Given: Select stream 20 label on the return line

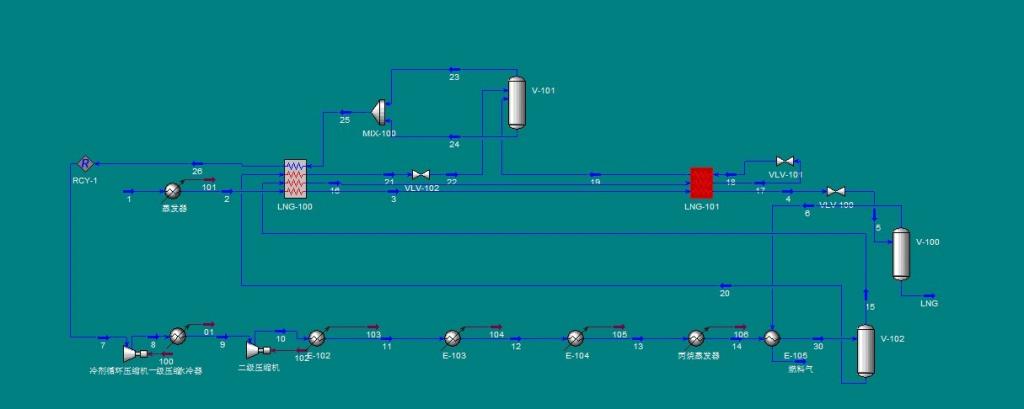Looking at the screenshot, I should (x=725, y=293).
